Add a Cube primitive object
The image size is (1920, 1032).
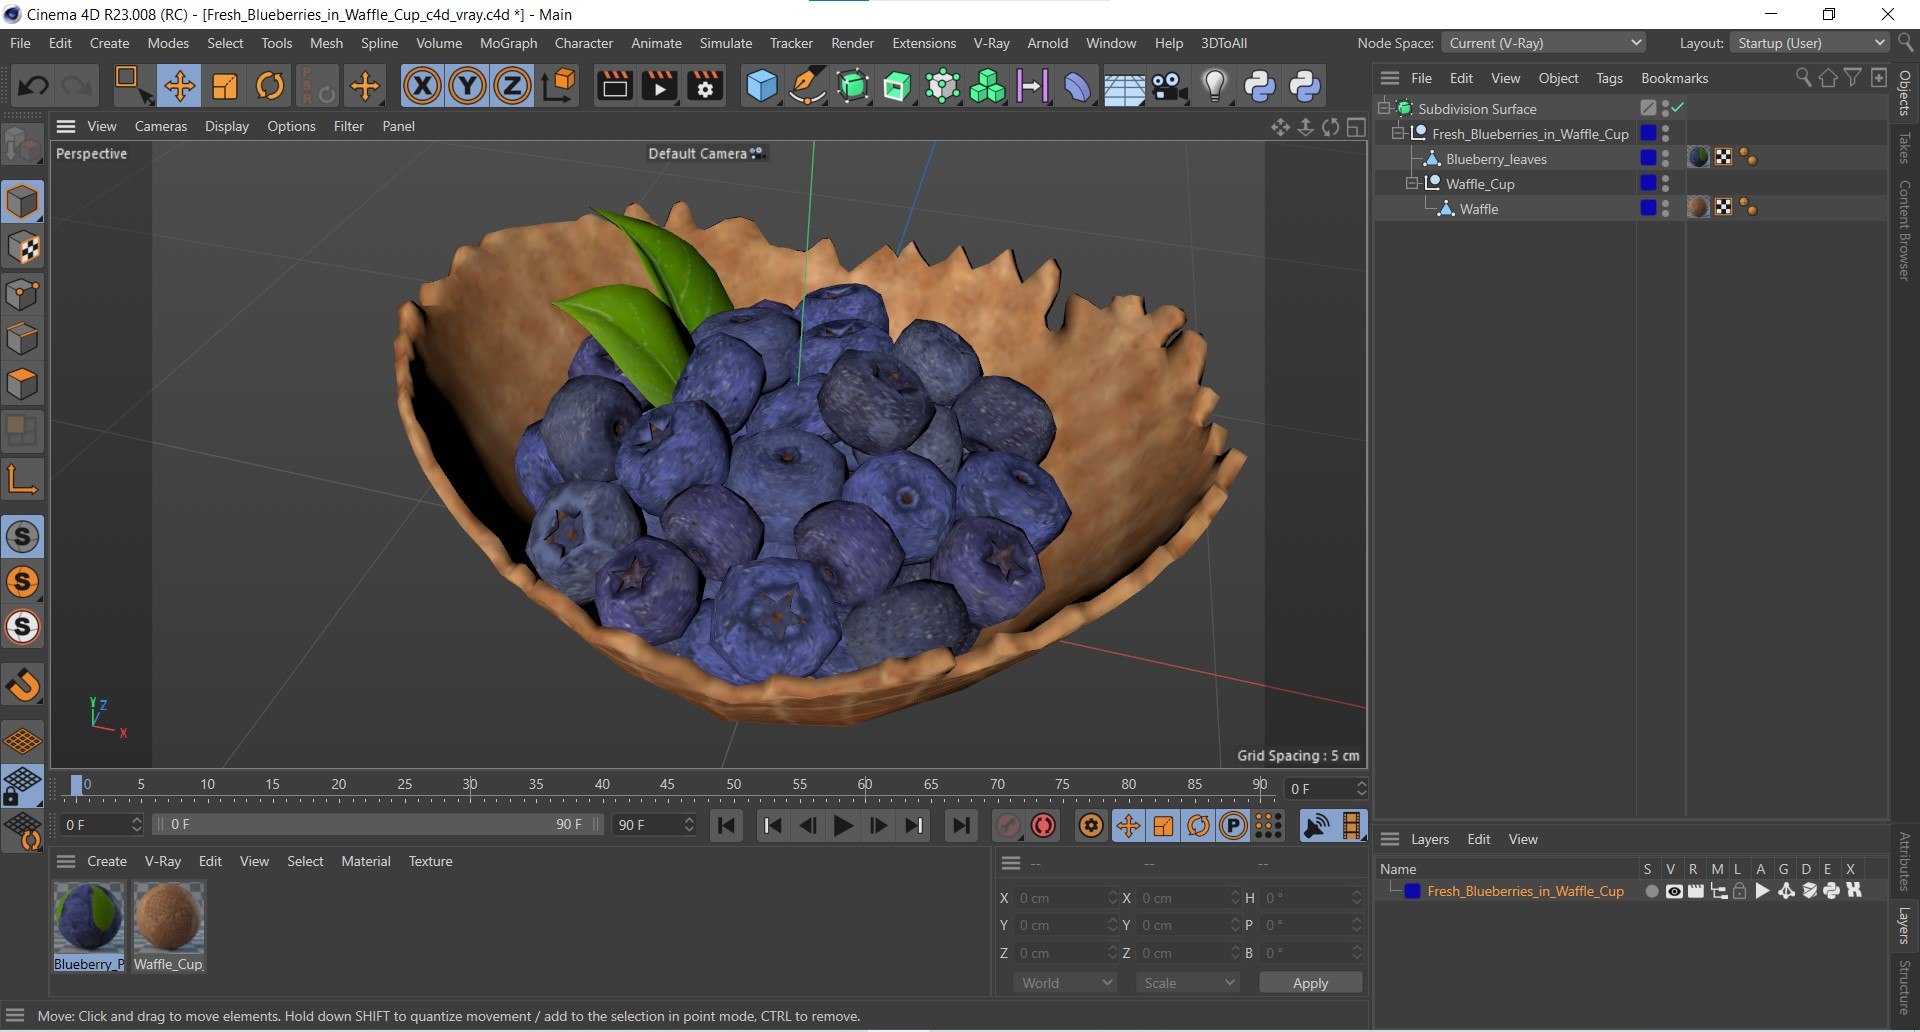coord(762,86)
